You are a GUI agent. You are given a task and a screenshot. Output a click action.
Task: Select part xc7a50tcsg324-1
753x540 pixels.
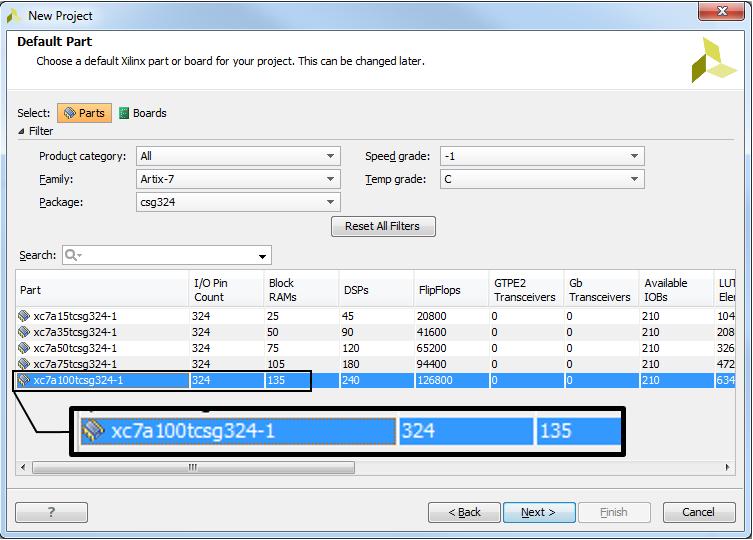tap(75, 348)
